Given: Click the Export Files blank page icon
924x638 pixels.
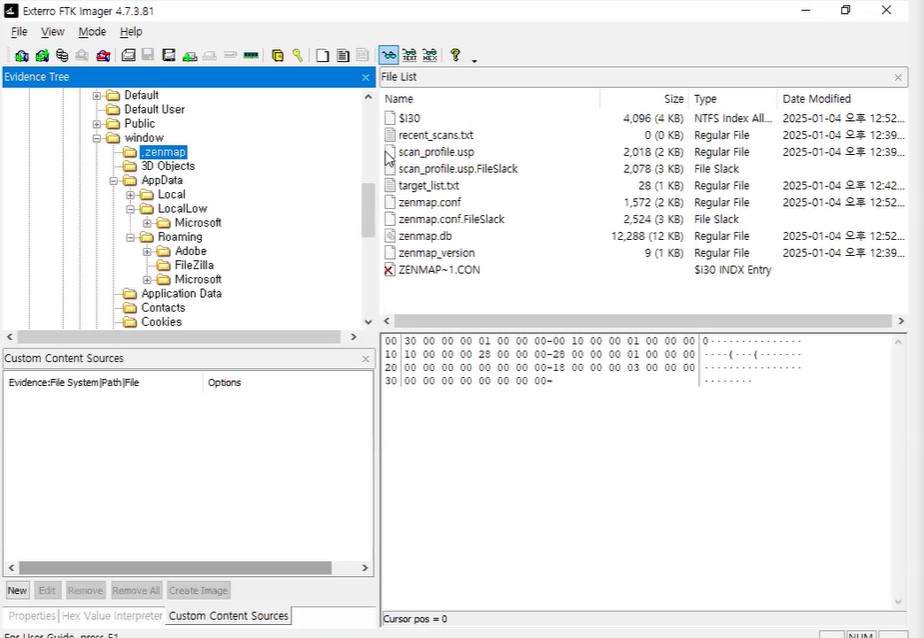Looking at the screenshot, I should [322, 55].
